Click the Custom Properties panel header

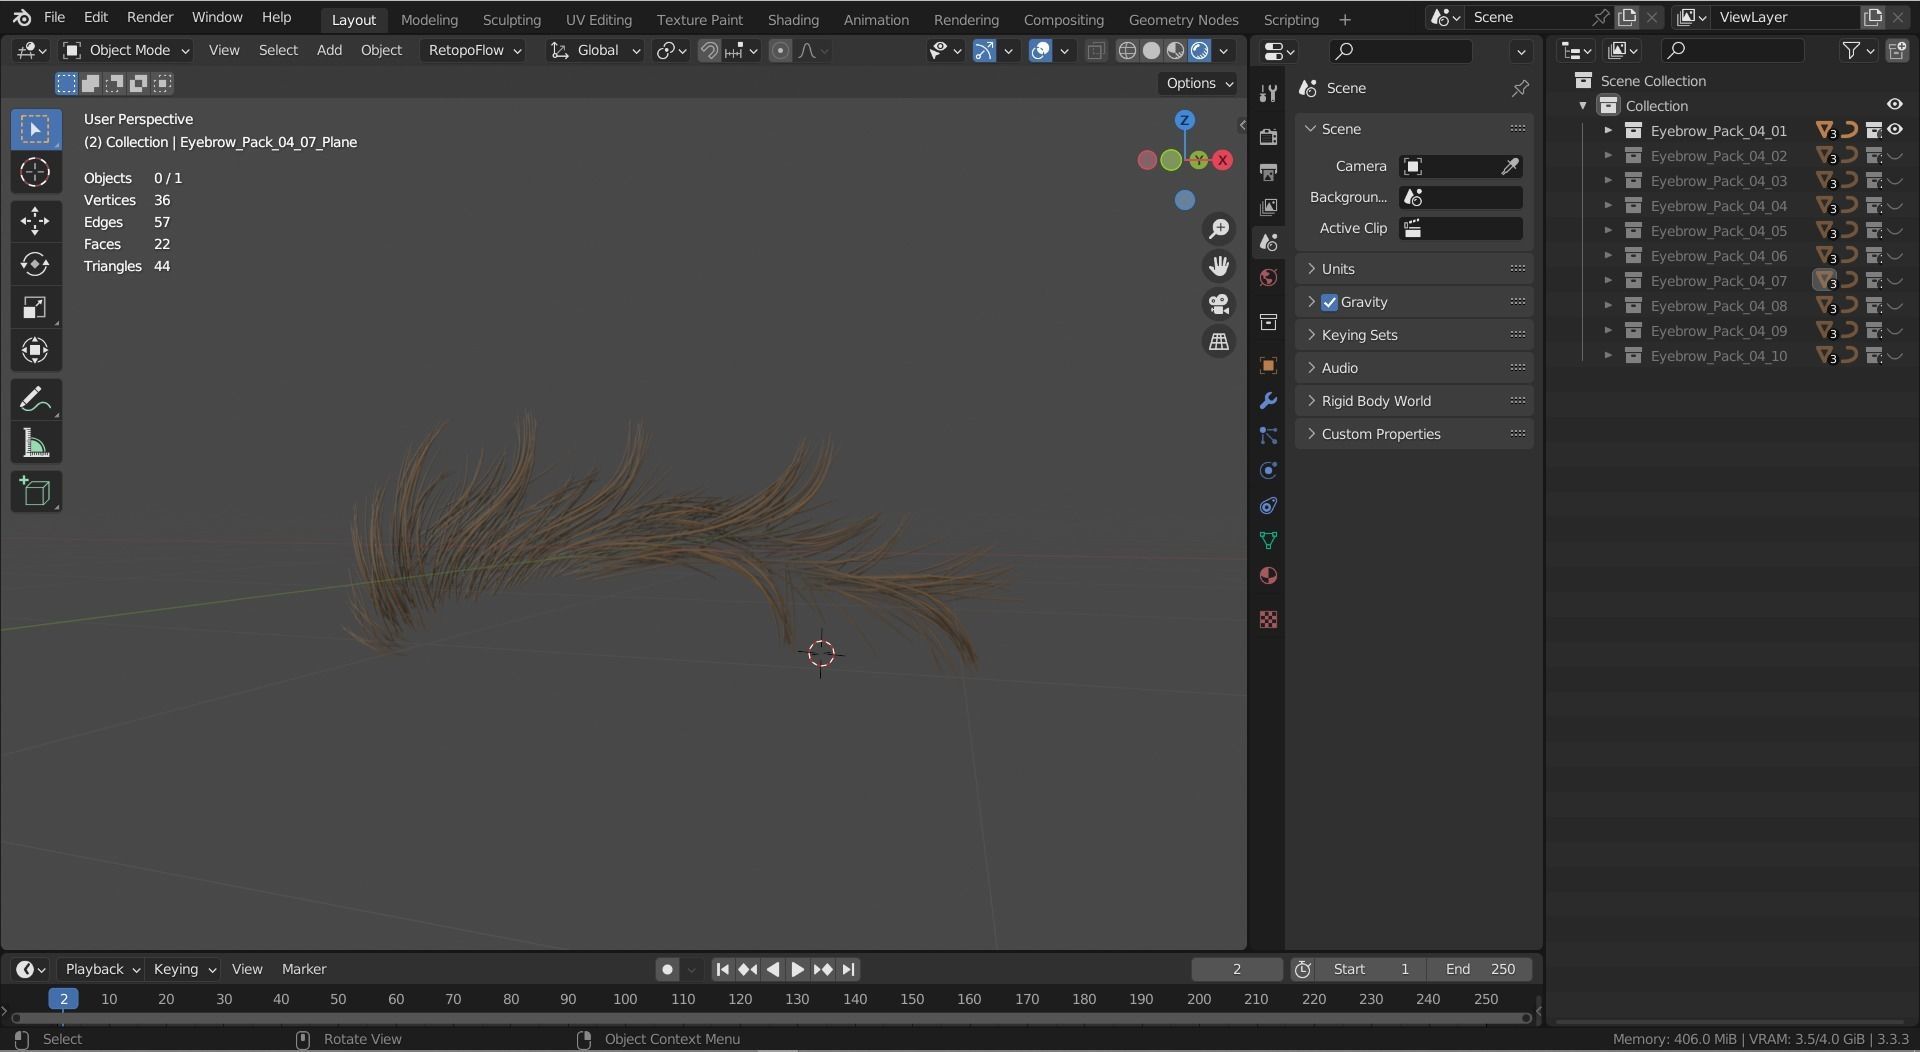1414,434
